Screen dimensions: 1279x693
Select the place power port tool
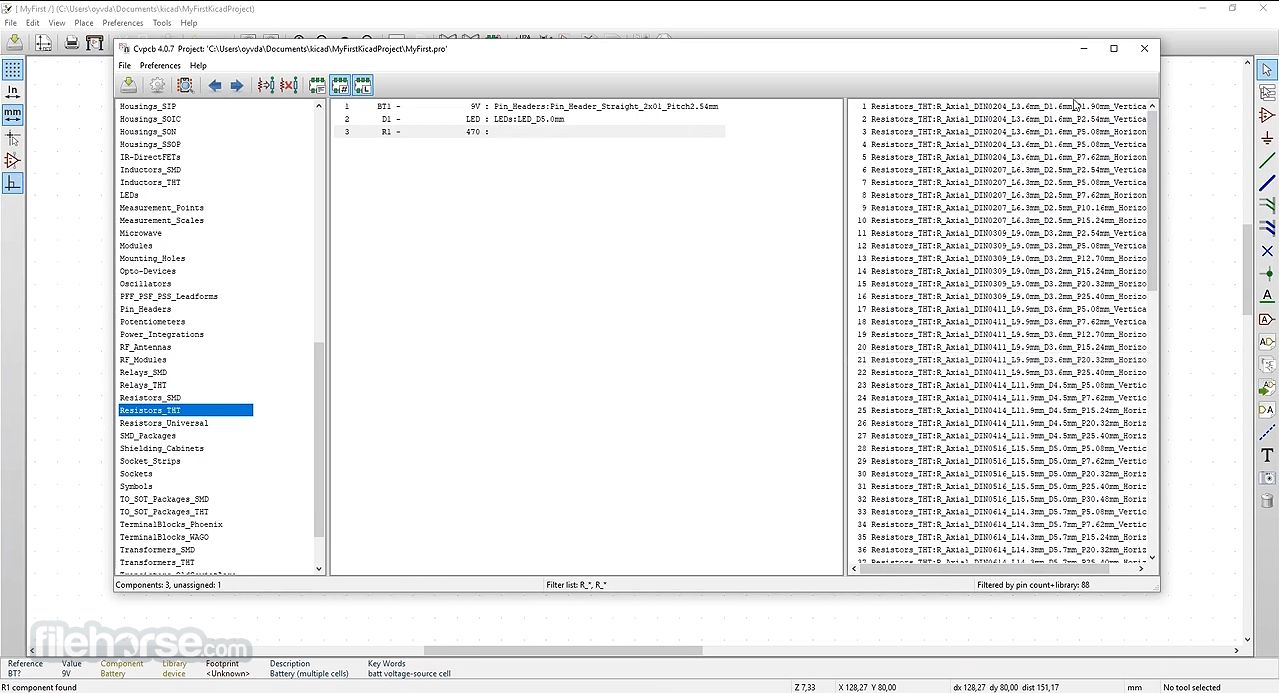(1267, 138)
